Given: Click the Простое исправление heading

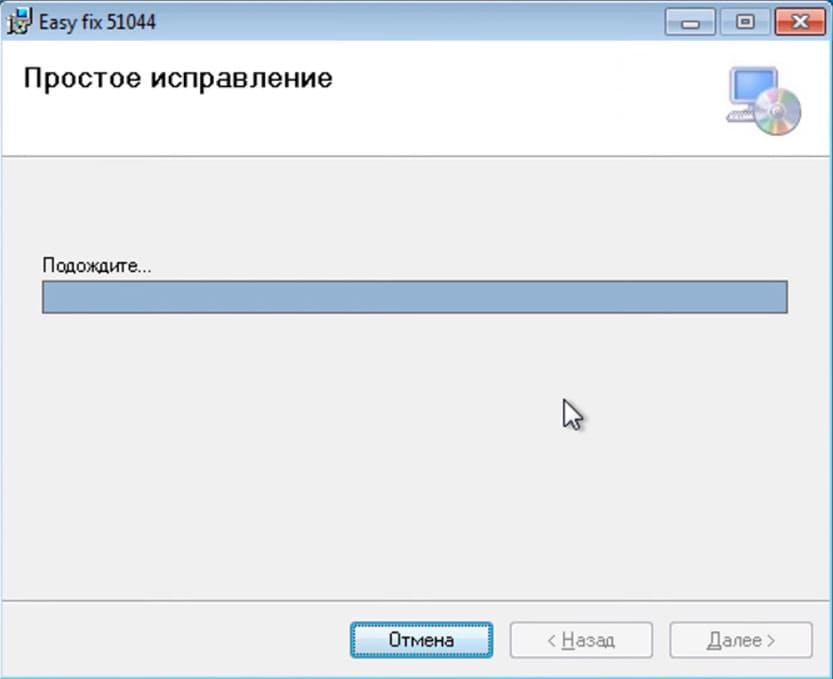Looking at the screenshot, I should pos(178,79).
